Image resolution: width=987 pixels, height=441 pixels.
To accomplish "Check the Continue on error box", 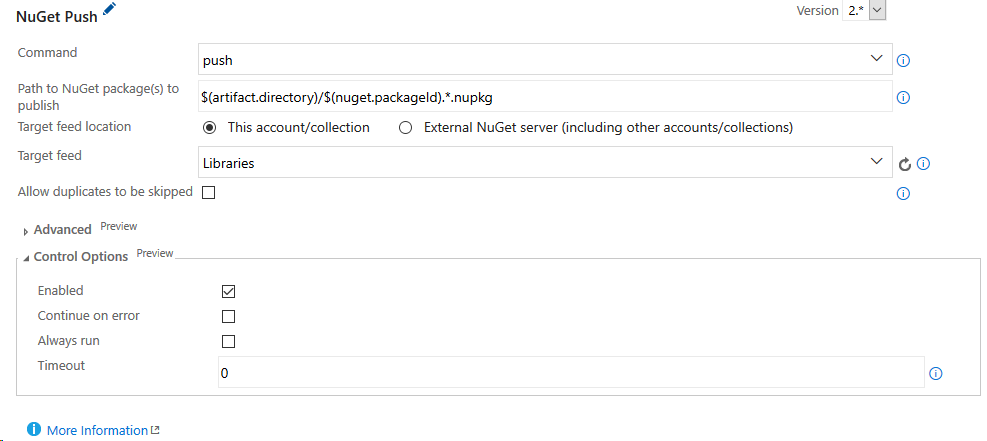I will [x=228, y=316].
